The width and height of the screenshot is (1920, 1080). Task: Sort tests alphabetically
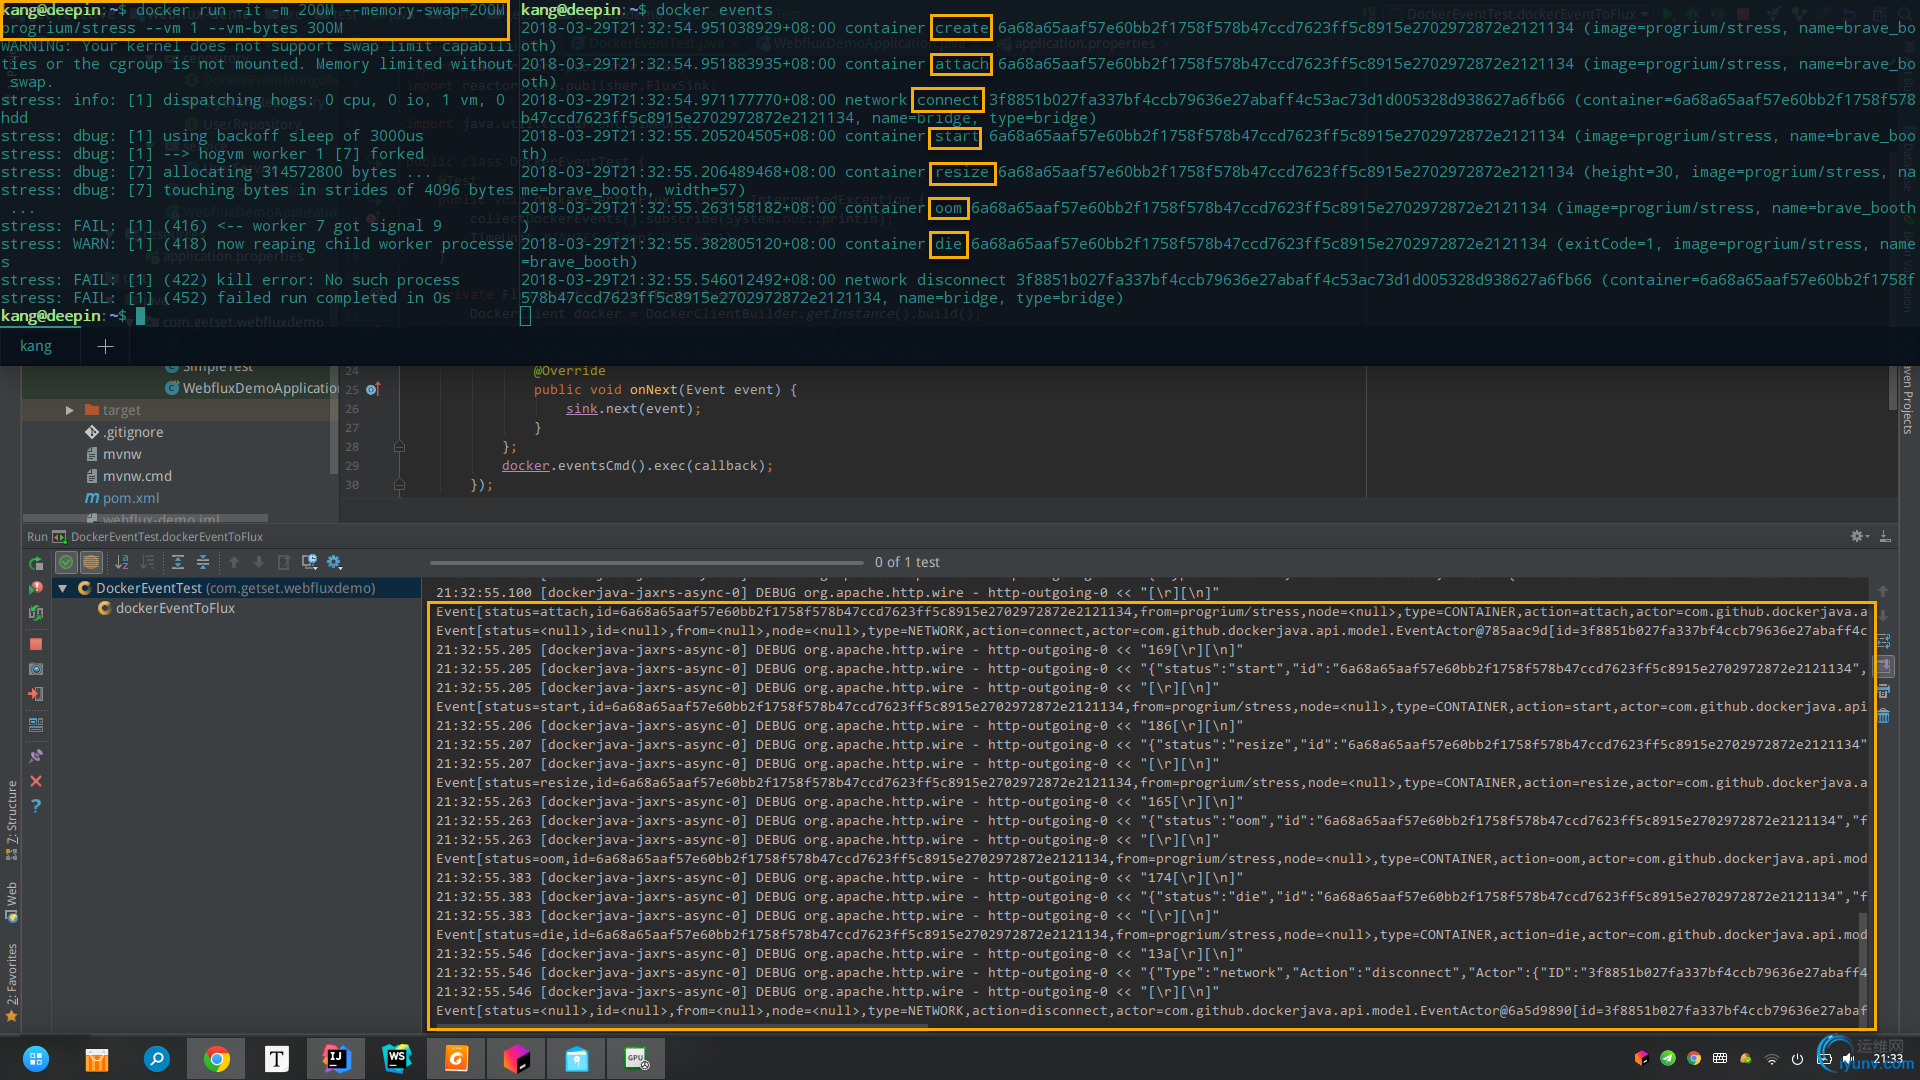click(x=122, y=562)
